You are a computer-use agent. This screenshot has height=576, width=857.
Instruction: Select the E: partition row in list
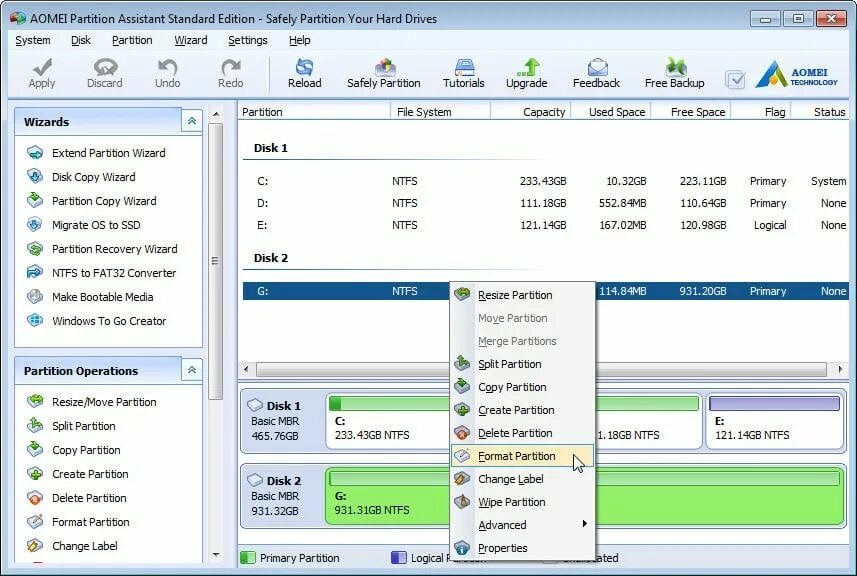pos(545,225)
